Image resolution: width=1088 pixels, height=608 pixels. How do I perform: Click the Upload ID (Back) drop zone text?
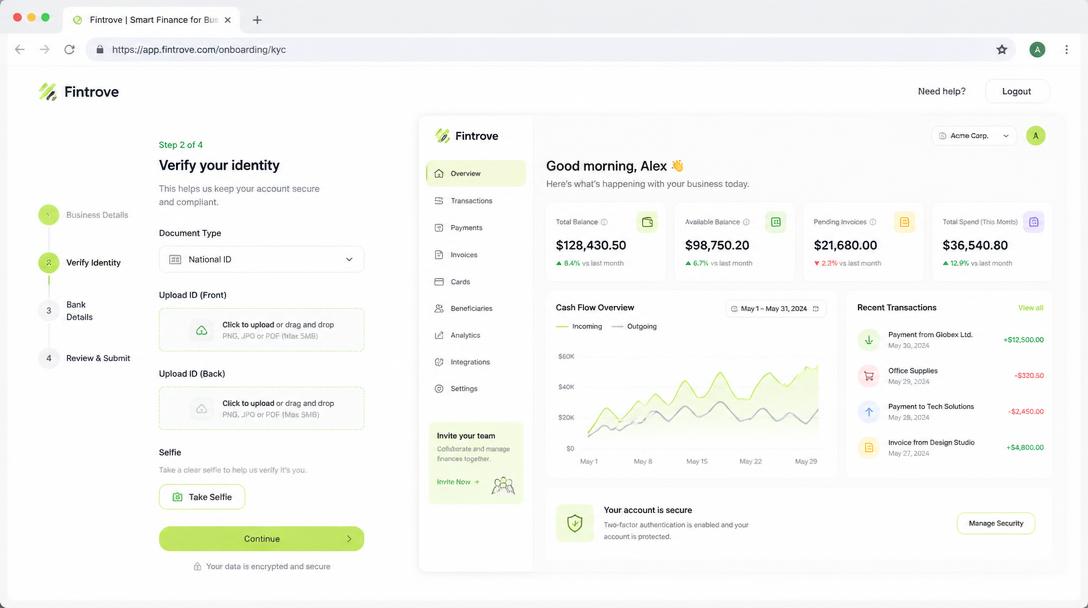[278, 408]
